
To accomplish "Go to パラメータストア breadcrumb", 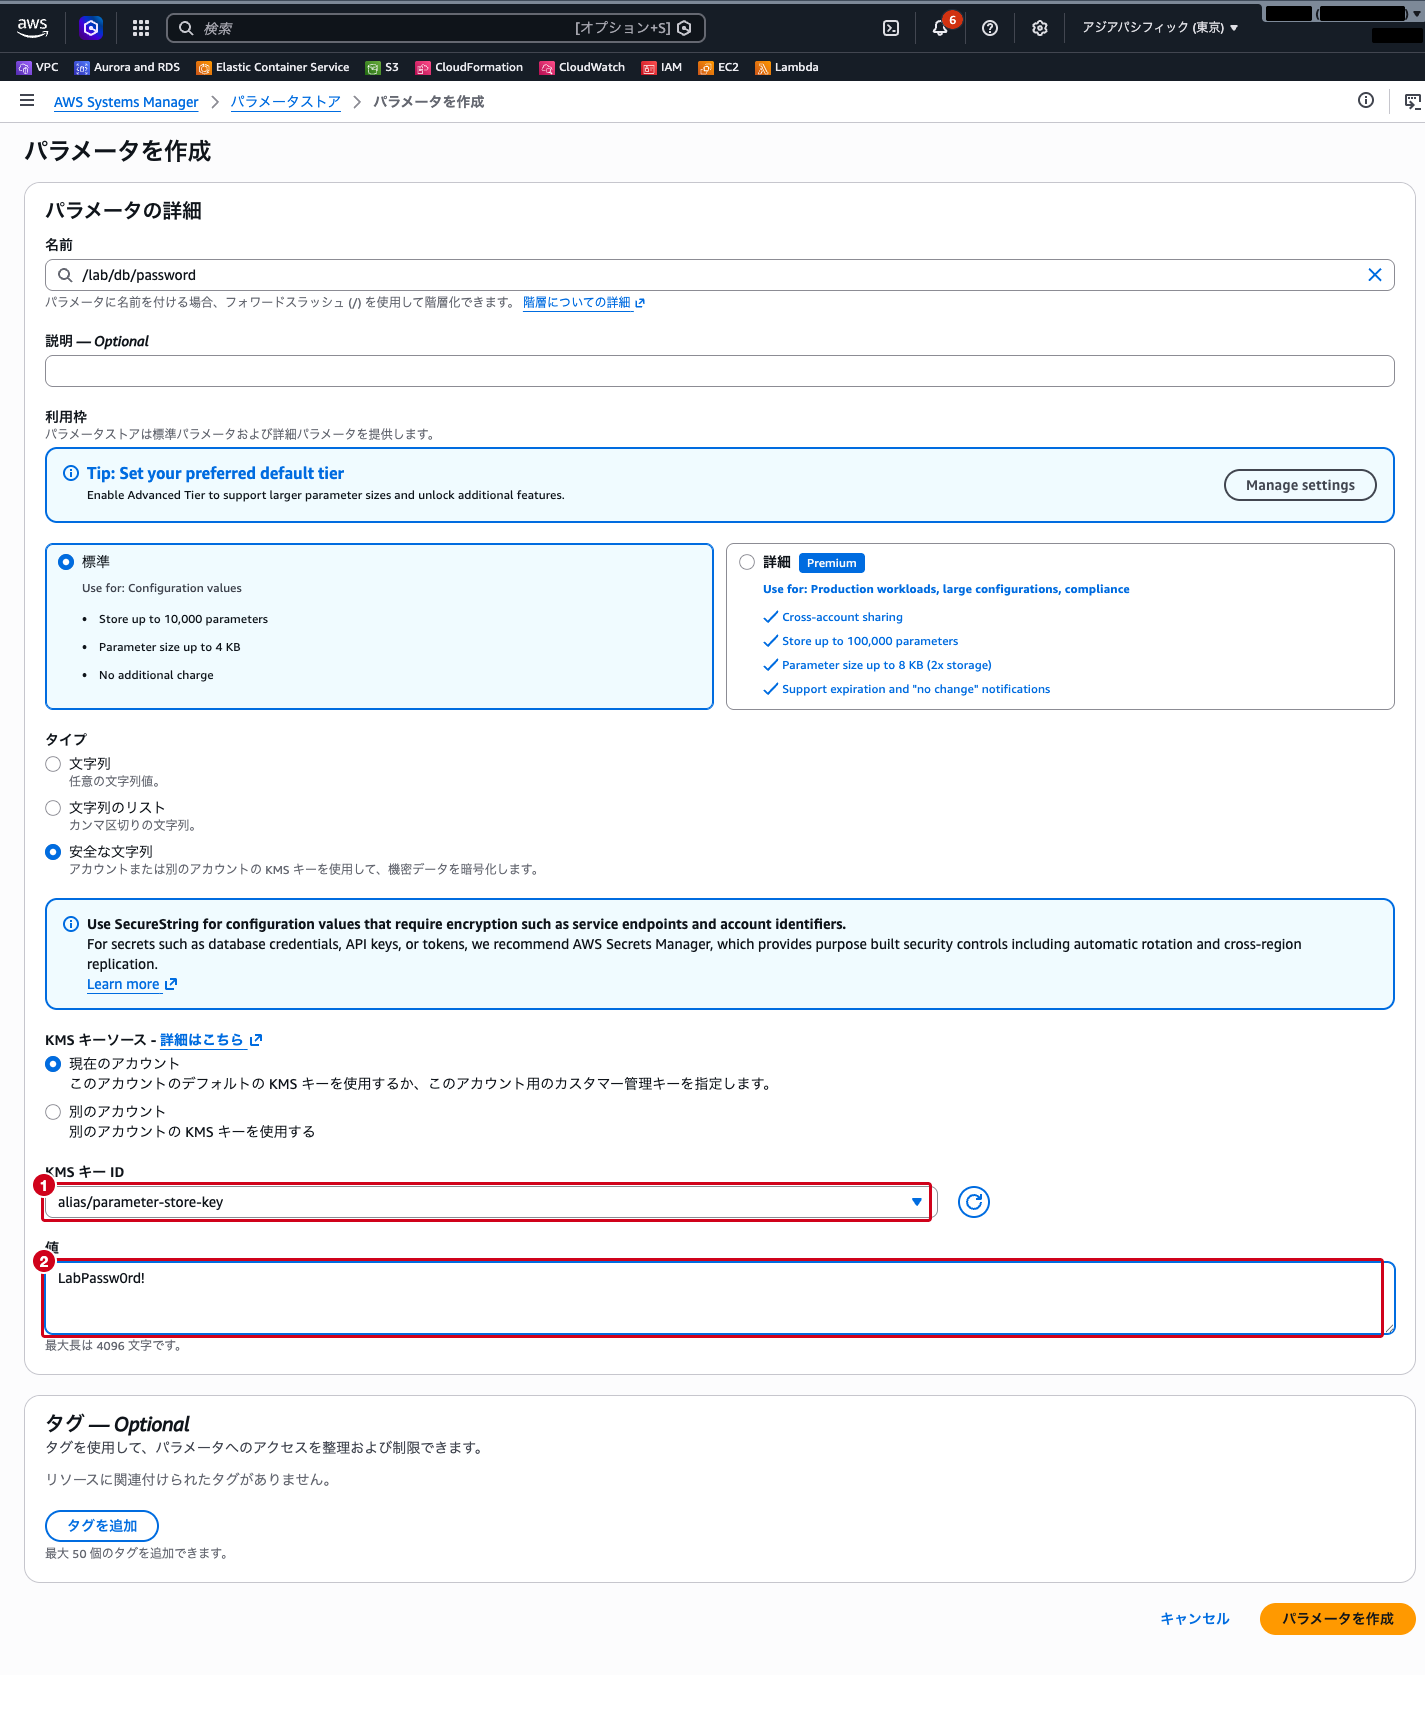I will 286,102.
